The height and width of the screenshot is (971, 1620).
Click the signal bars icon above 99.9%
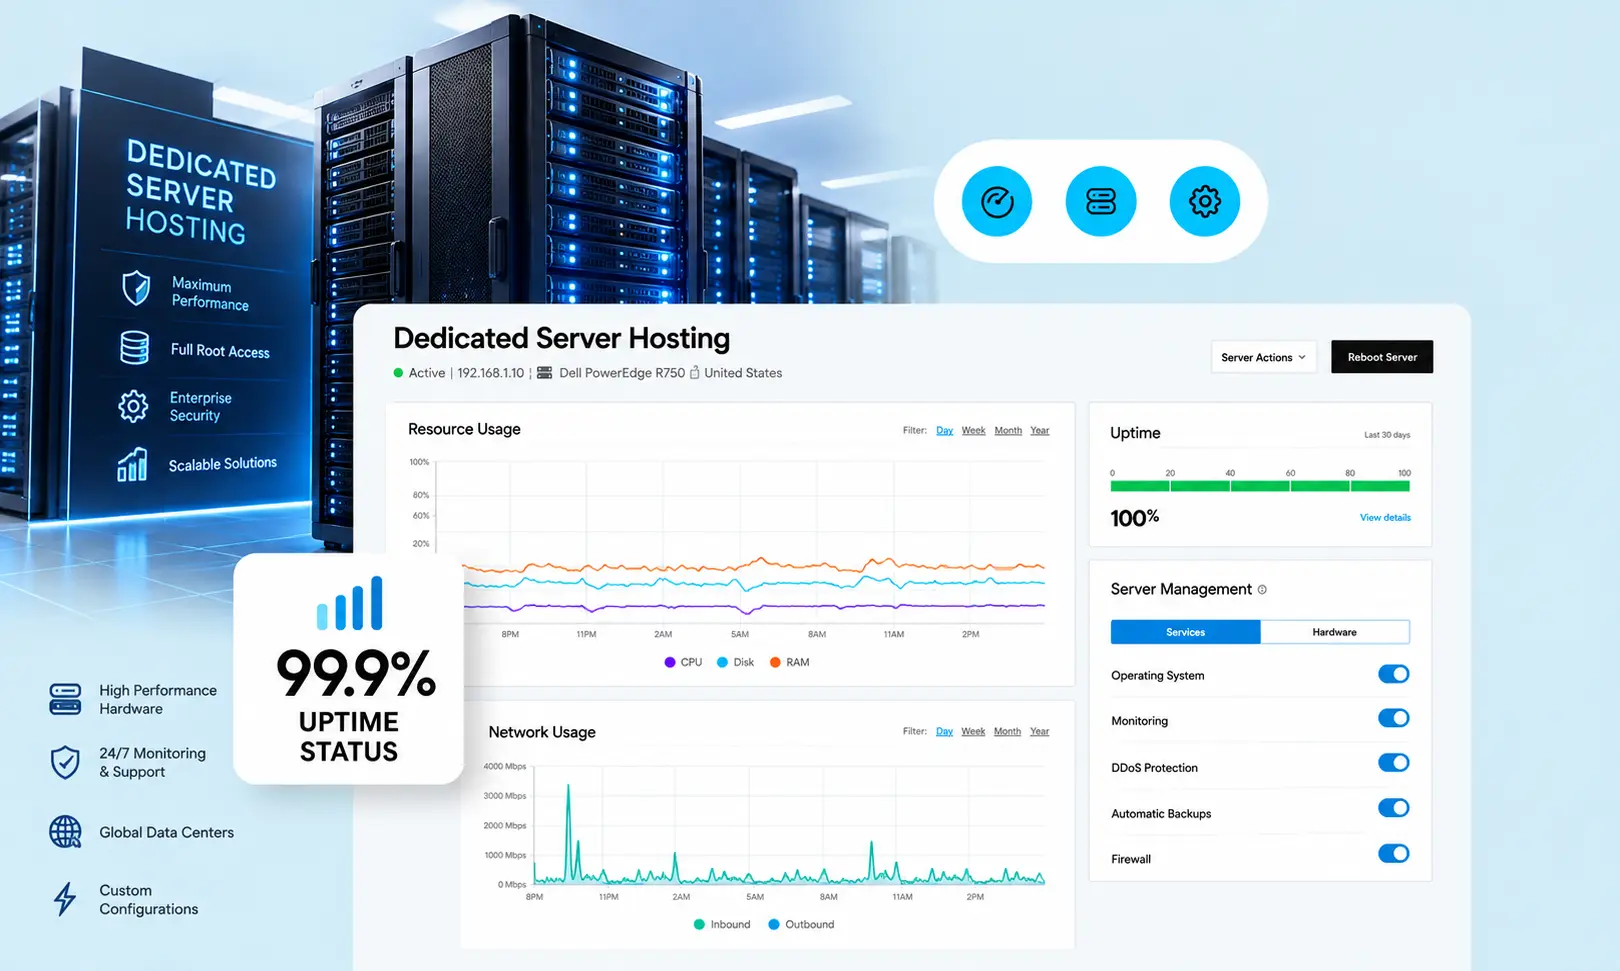point(349,603)
